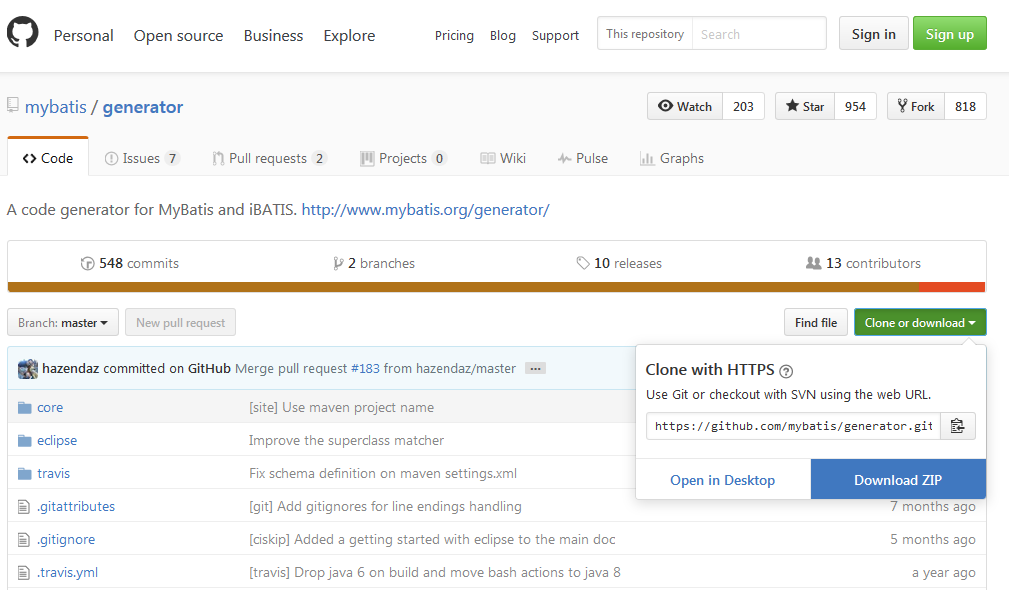The width and height of the screenshot is (1009, 590).
Task: Open the mybatis owner link
Action: tap(55, 107)
